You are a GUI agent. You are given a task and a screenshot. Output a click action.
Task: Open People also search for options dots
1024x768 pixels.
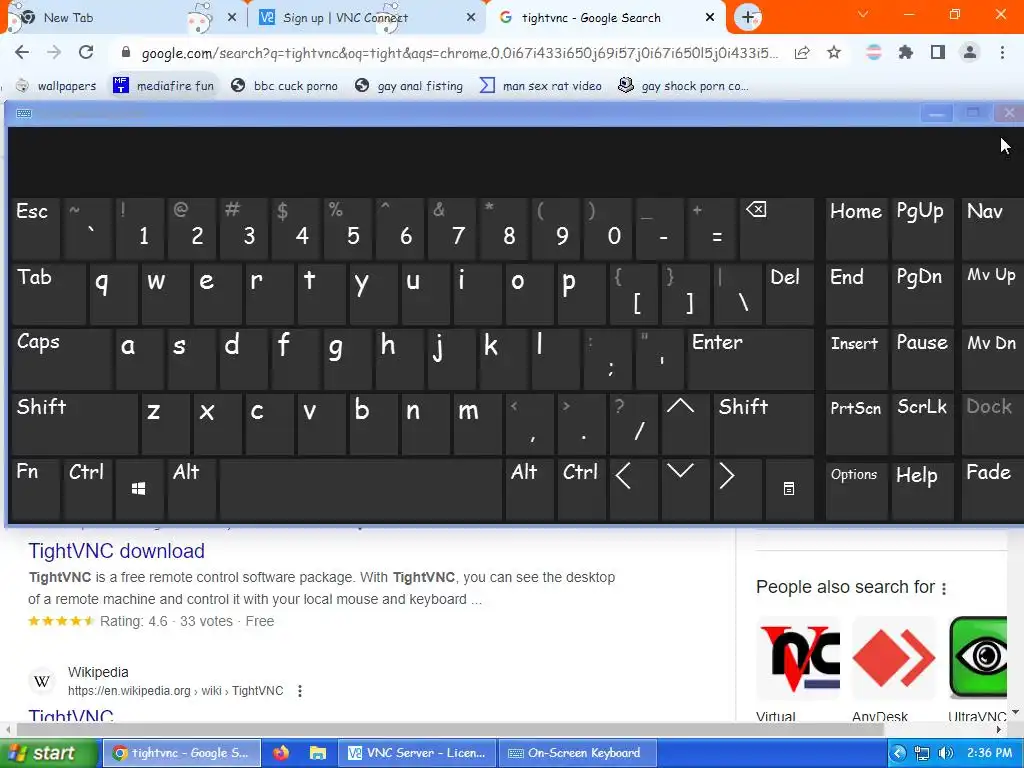pyautogui.click(x=944, y=588)
